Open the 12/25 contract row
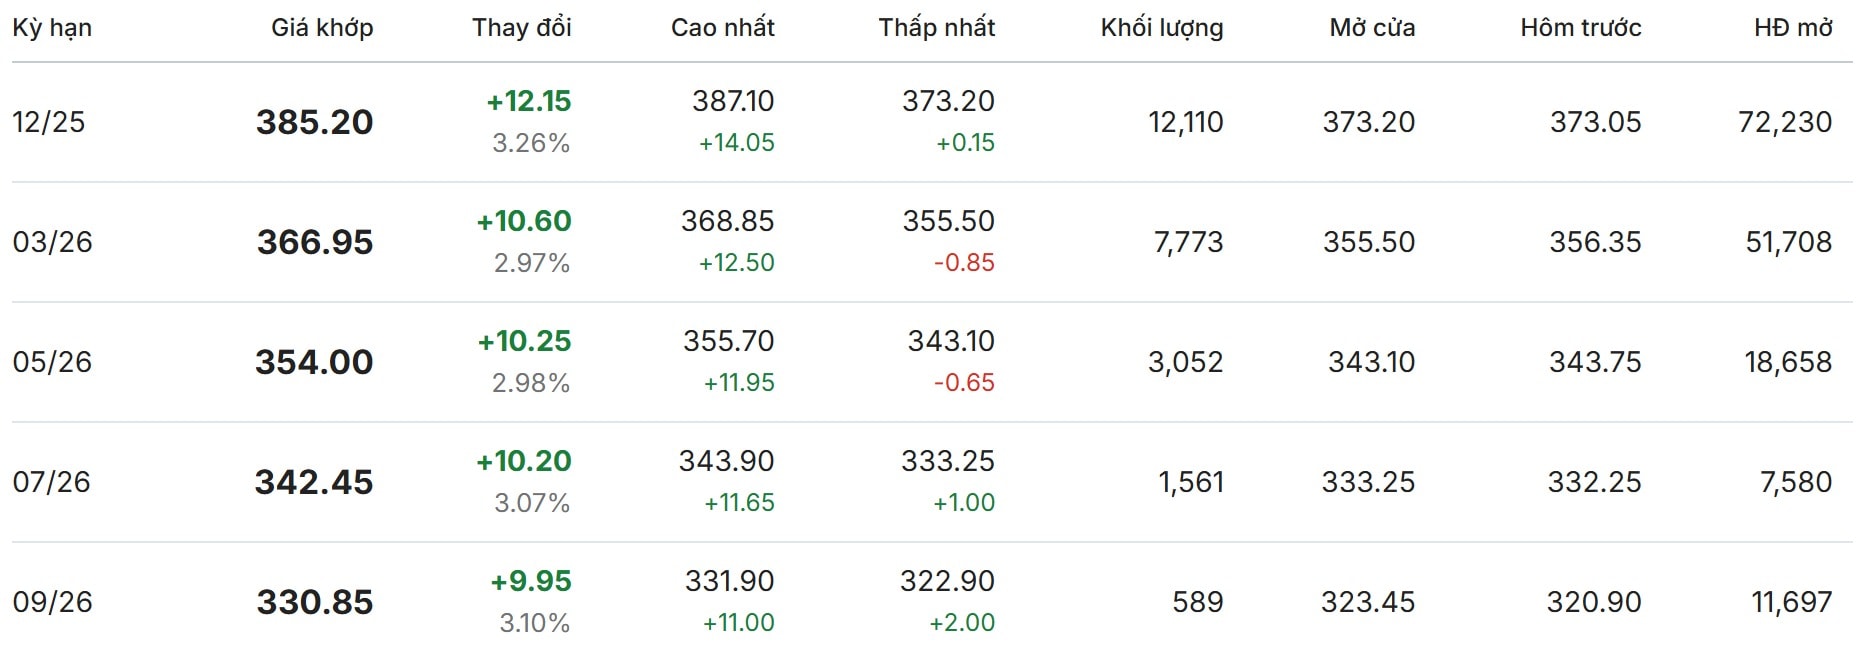This screenshot has height=646, width=1866. (49, 122)
